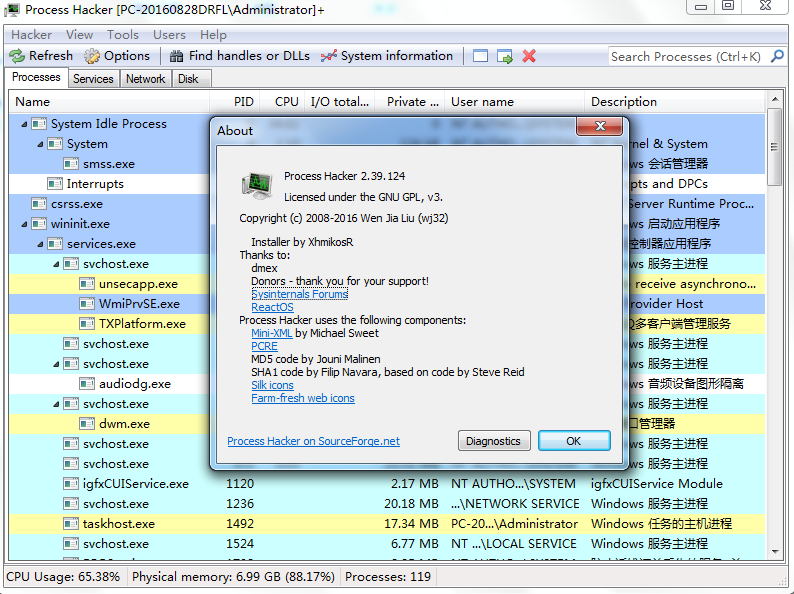Sort by the Description column header
Image resolution: width=794 pixels, height=594 pixels.
[x=675, y=102]
